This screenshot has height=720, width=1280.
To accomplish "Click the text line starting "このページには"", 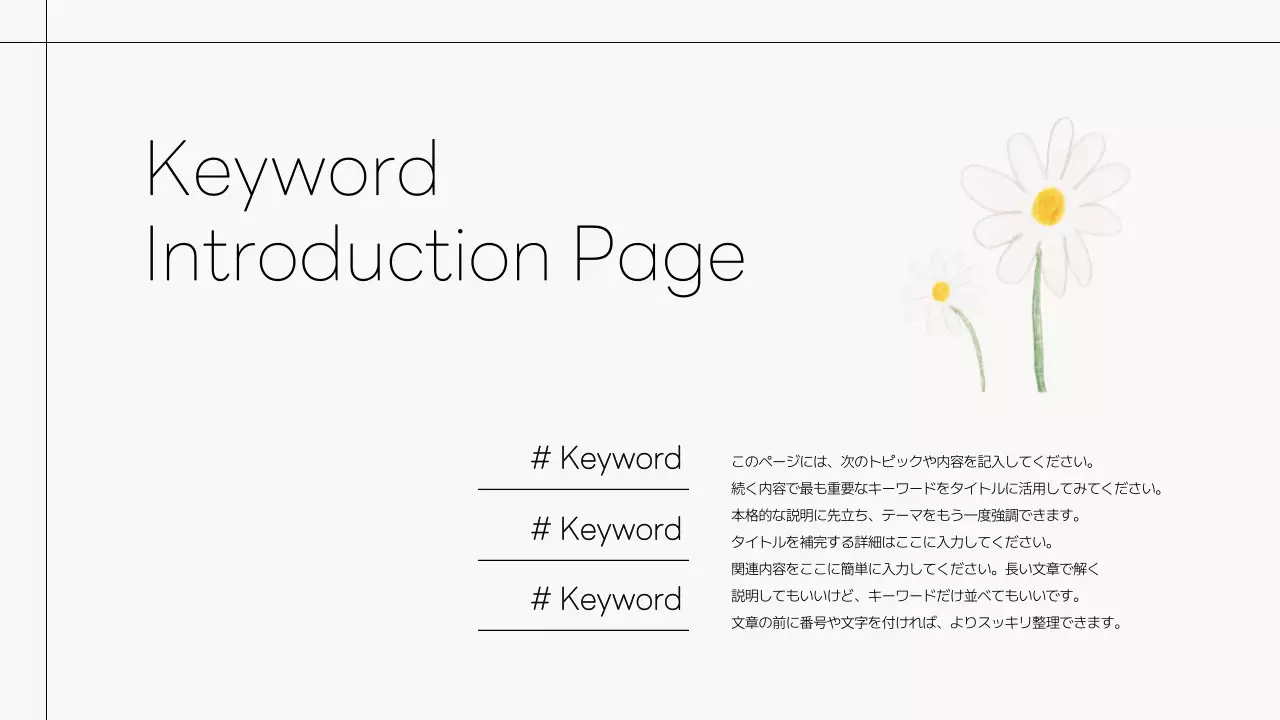I will pos(914,462).
